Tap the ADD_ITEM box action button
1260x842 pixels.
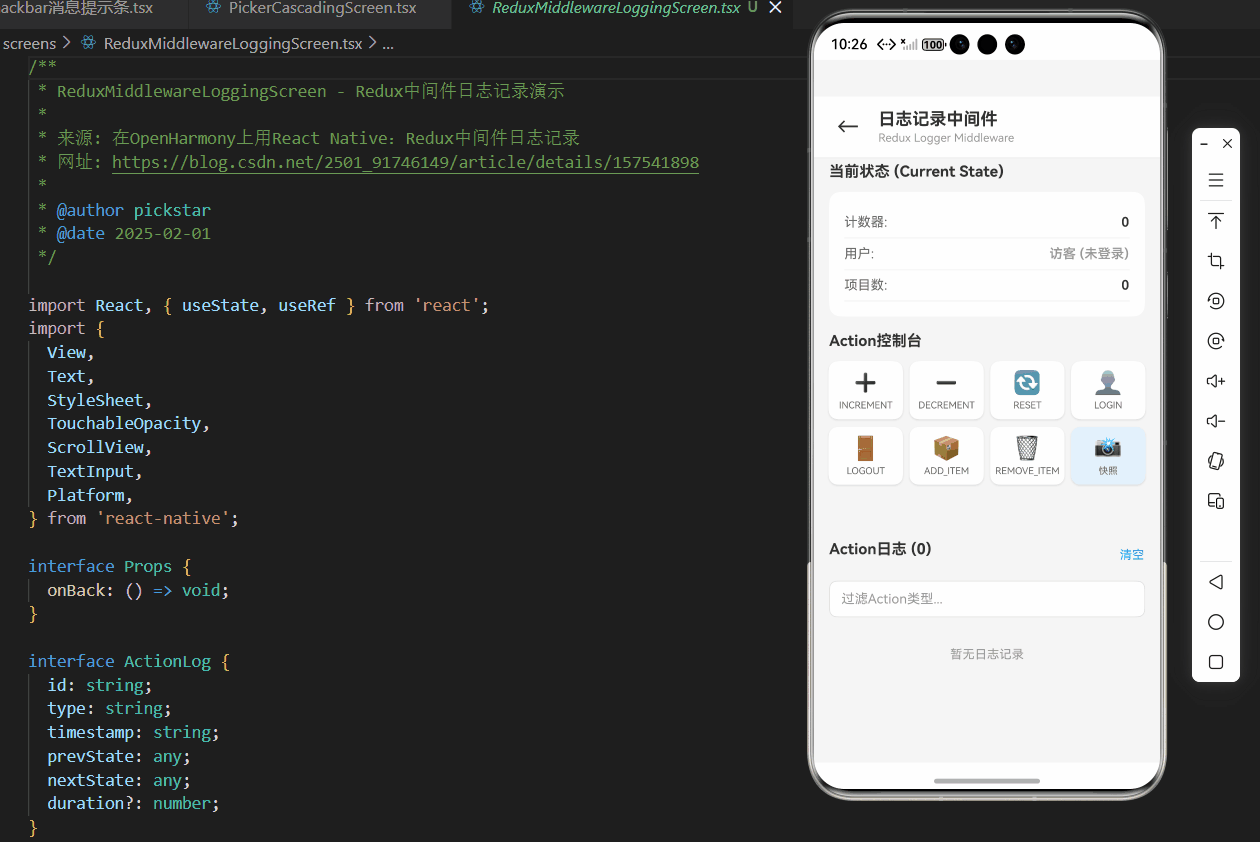coord(946,456)
